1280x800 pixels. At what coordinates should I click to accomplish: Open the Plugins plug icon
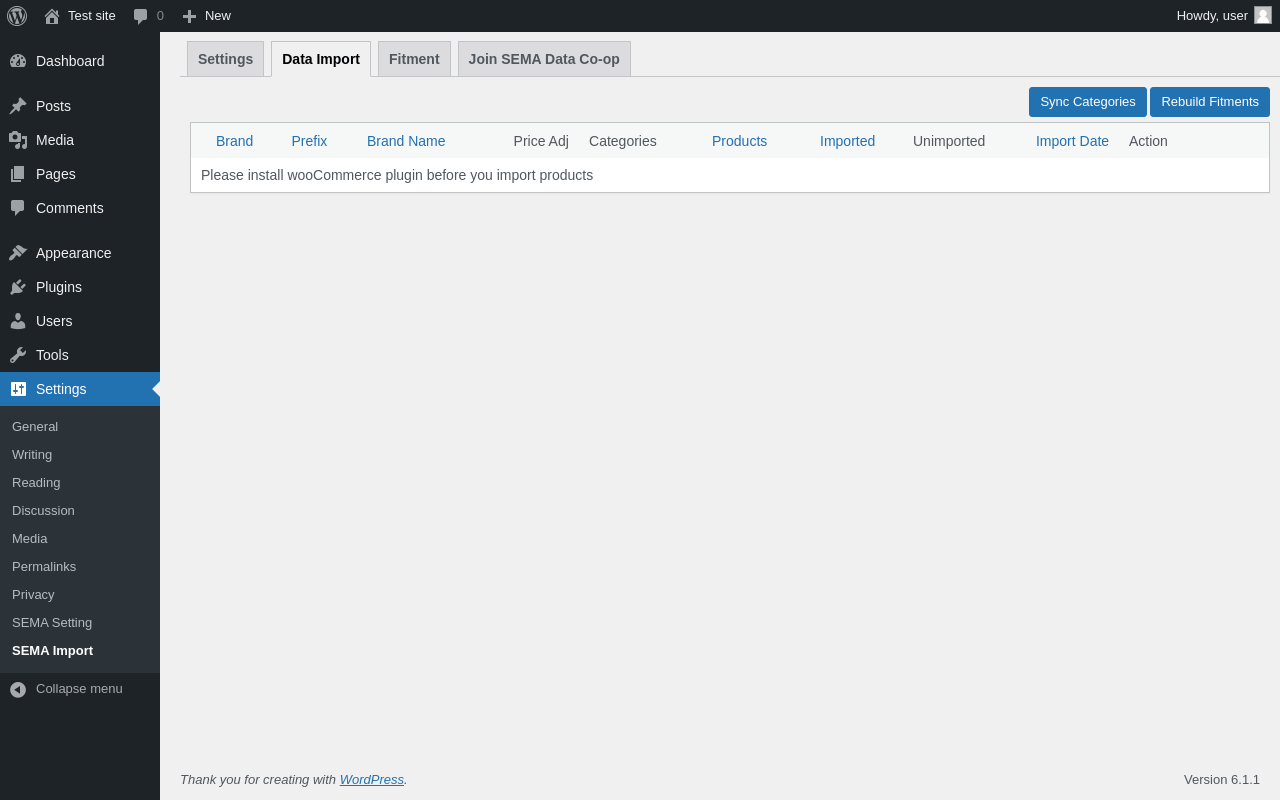[18, 287]
